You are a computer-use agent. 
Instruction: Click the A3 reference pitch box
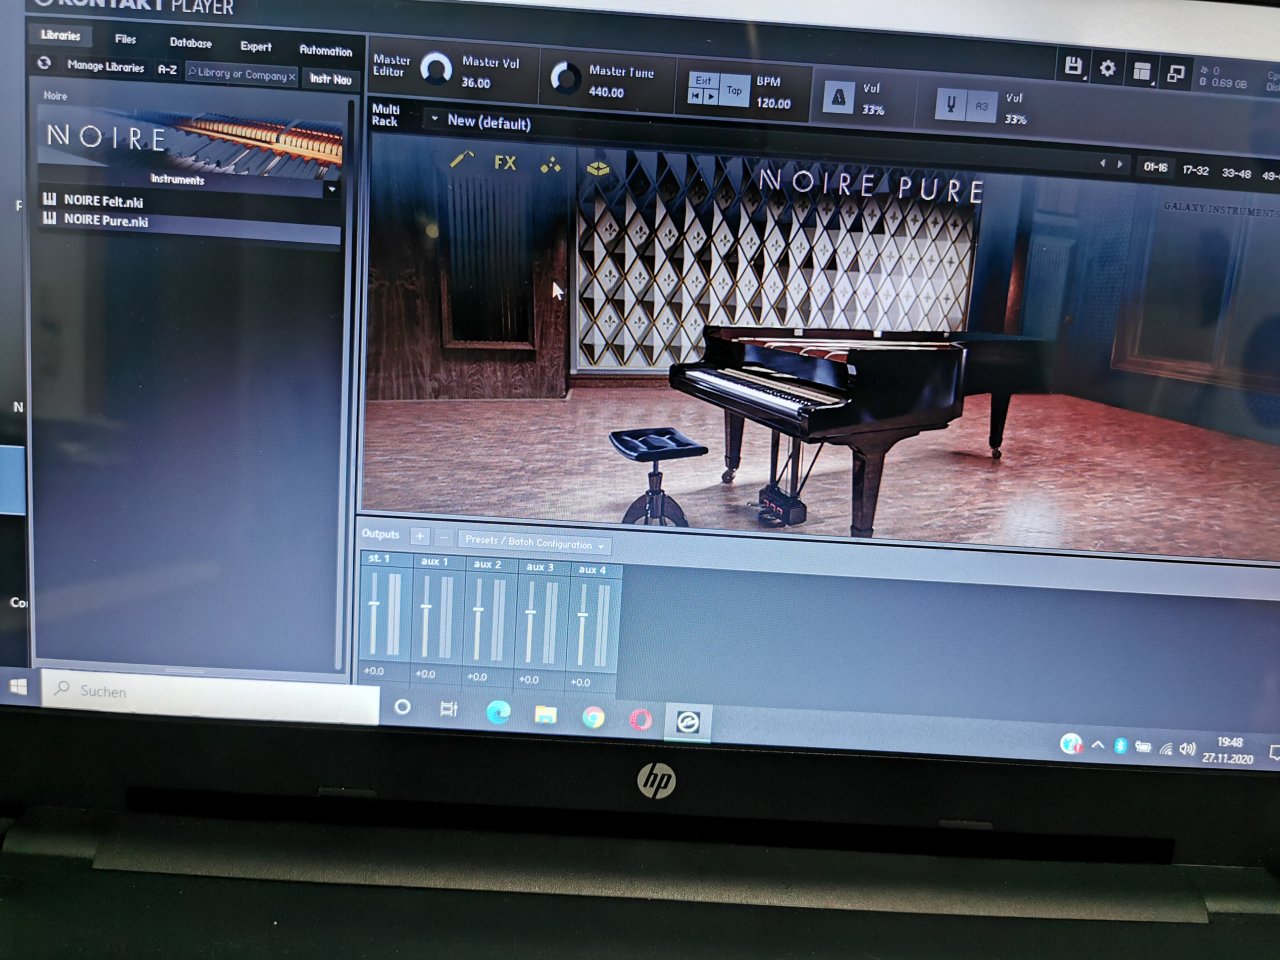click(x=981, y=106)
